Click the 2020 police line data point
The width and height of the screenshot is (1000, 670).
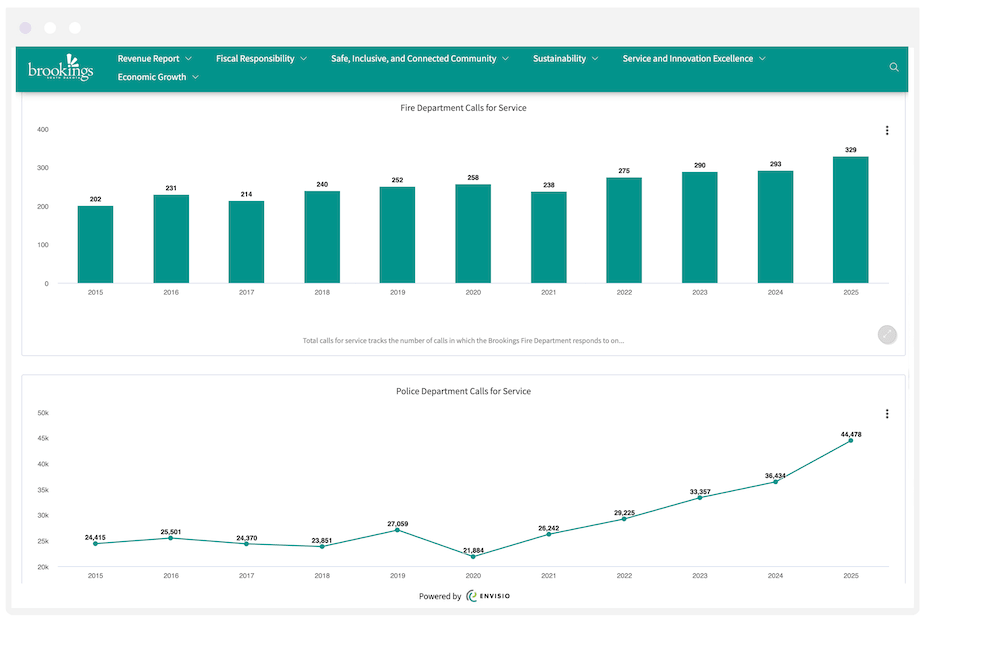(x=473, y=556)
